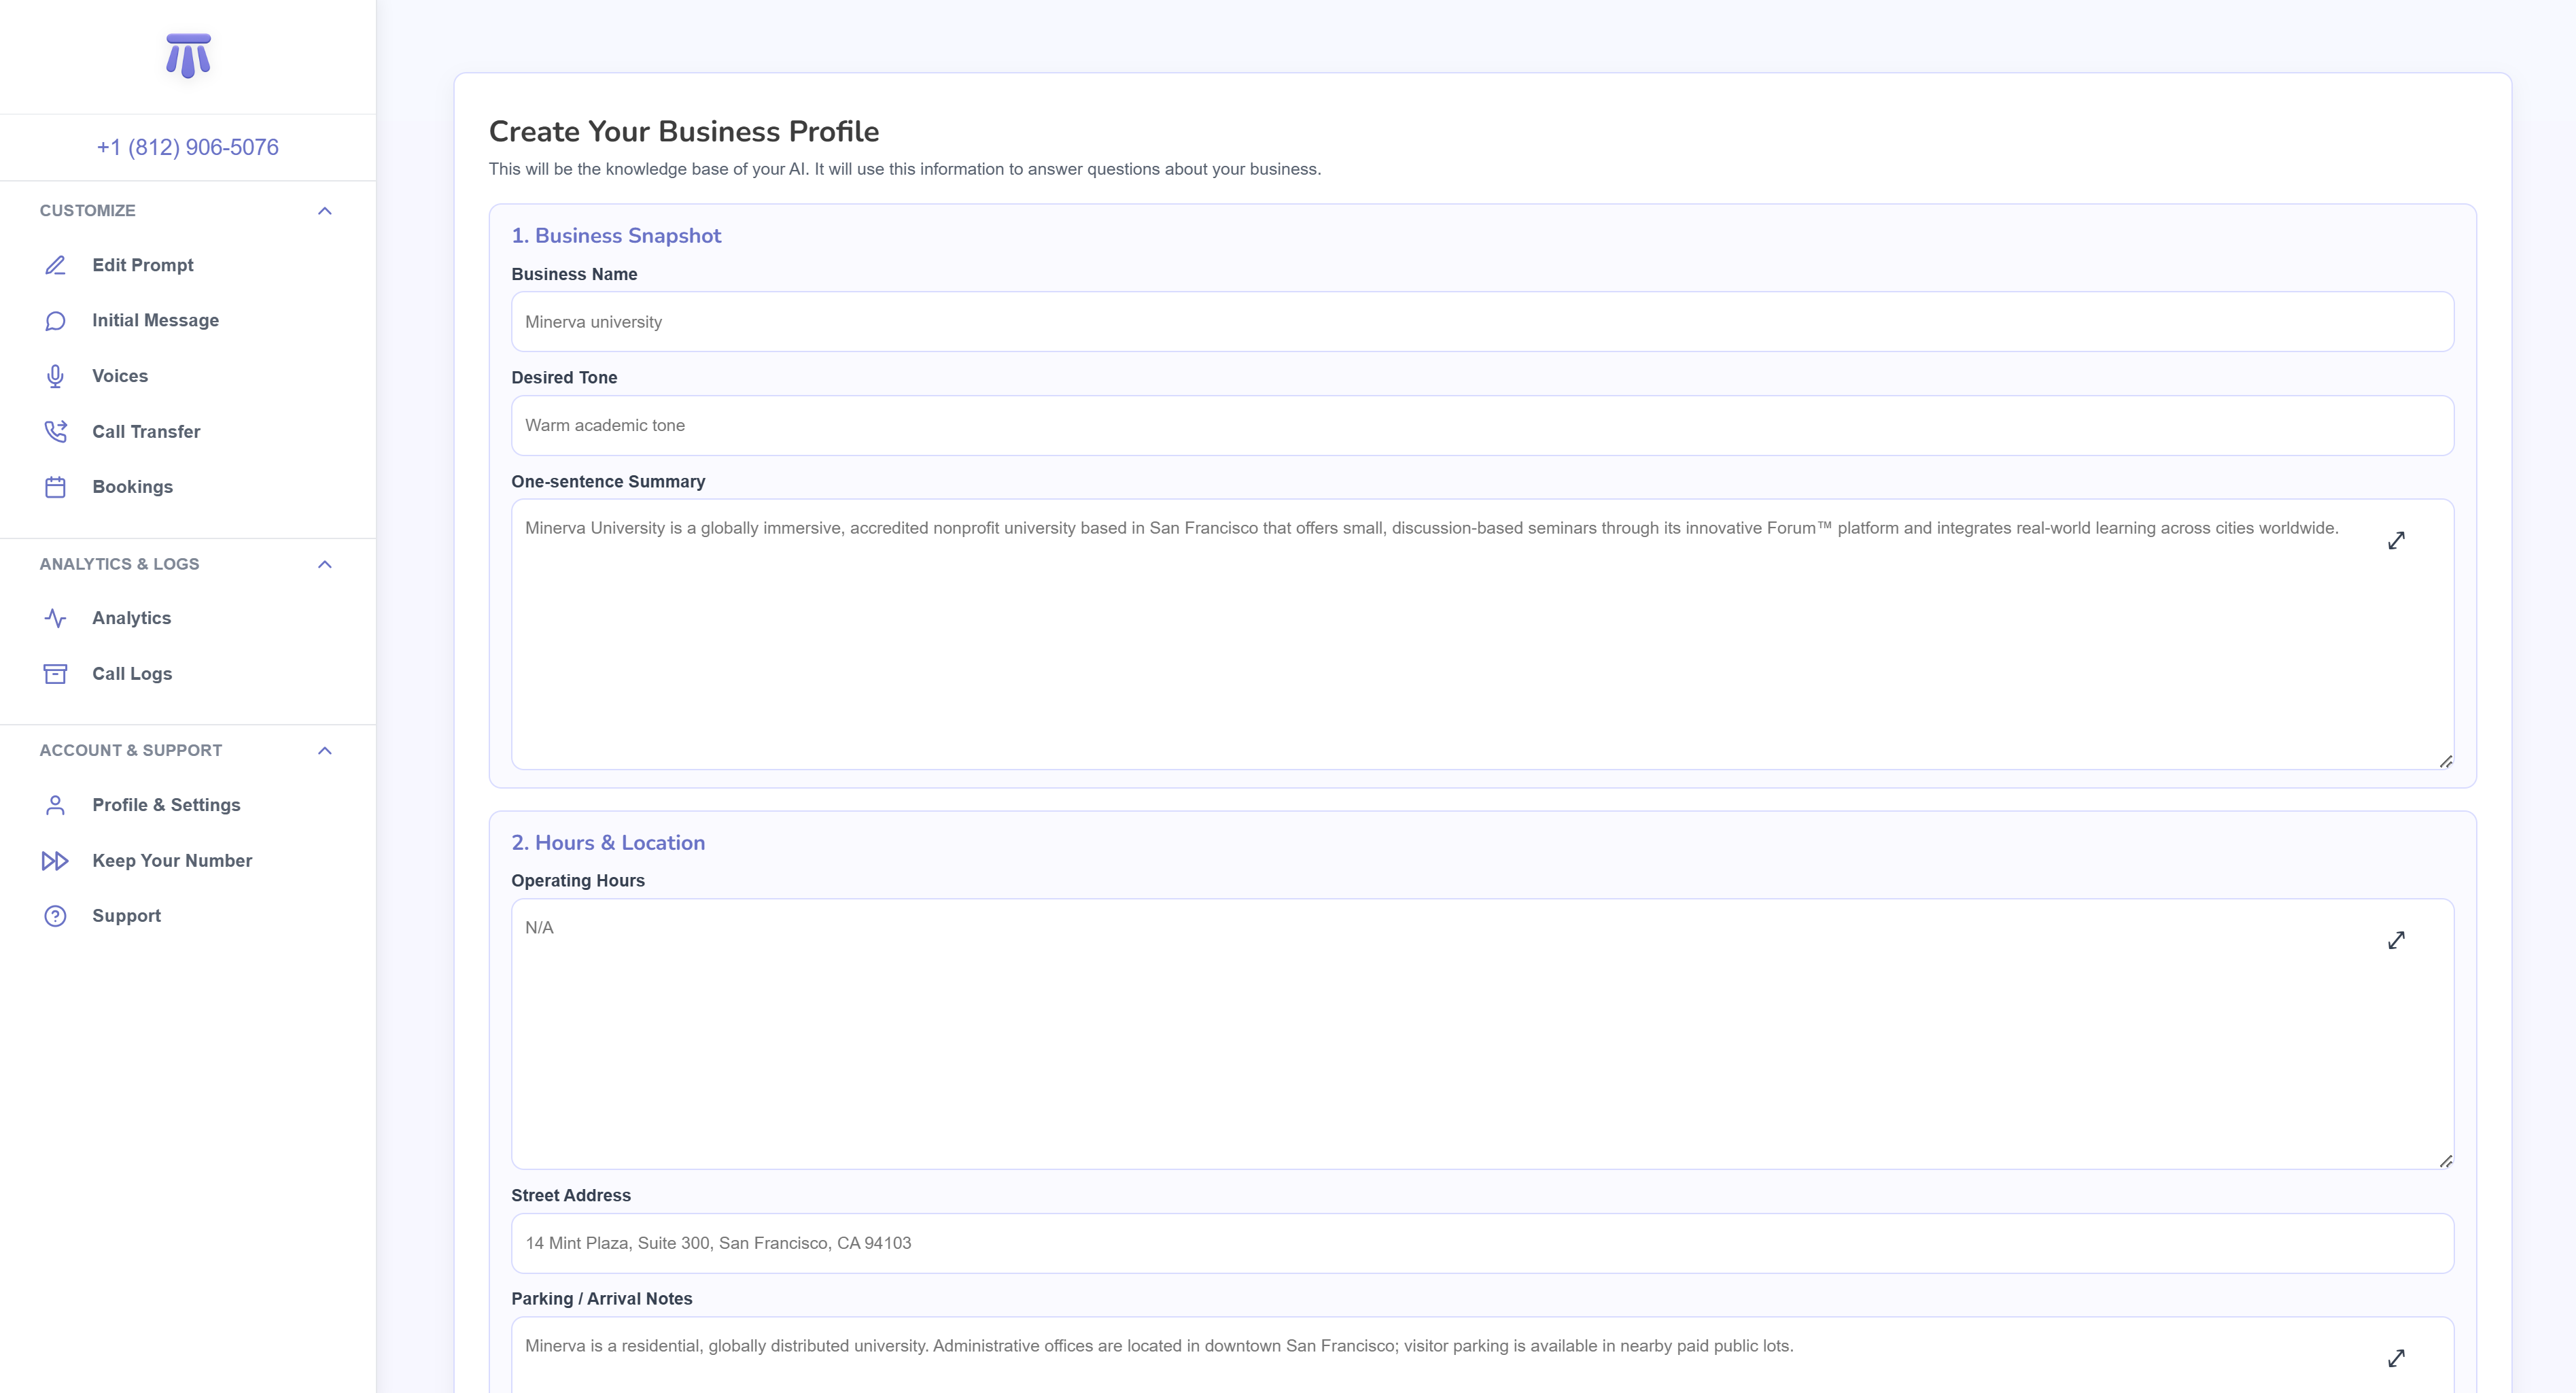Screen dimensions: 2576x1393
Task: Click the Bookings calendar icon
Action: tap(55, 487)
